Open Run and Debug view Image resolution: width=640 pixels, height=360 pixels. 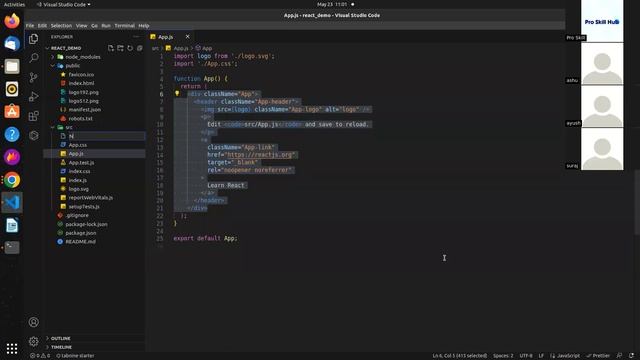pos(34,97)
